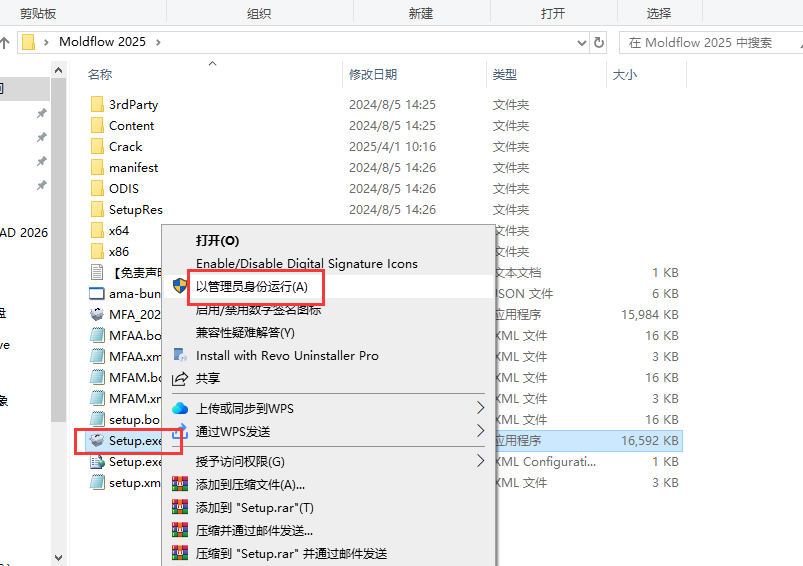Viewport: 803px width, 566px height.
Task: Click the MFA_2025 application icon
Action: click(97, 314)
